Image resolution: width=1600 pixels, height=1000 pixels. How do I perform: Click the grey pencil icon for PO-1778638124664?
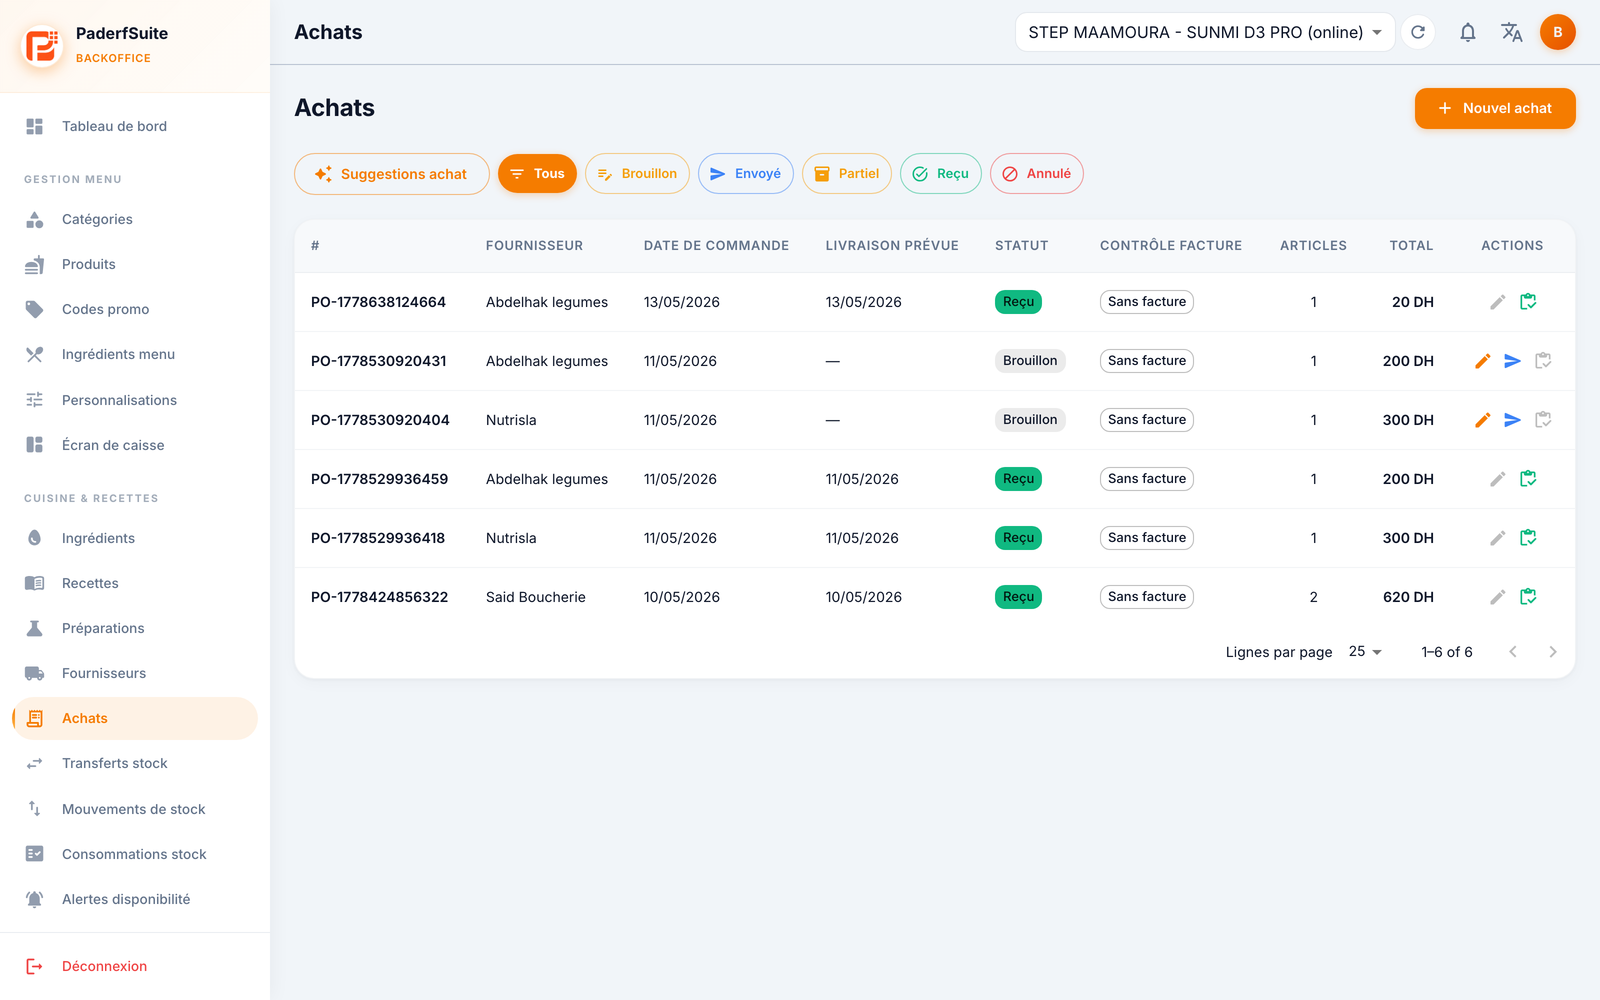(x=1498, y=302)
